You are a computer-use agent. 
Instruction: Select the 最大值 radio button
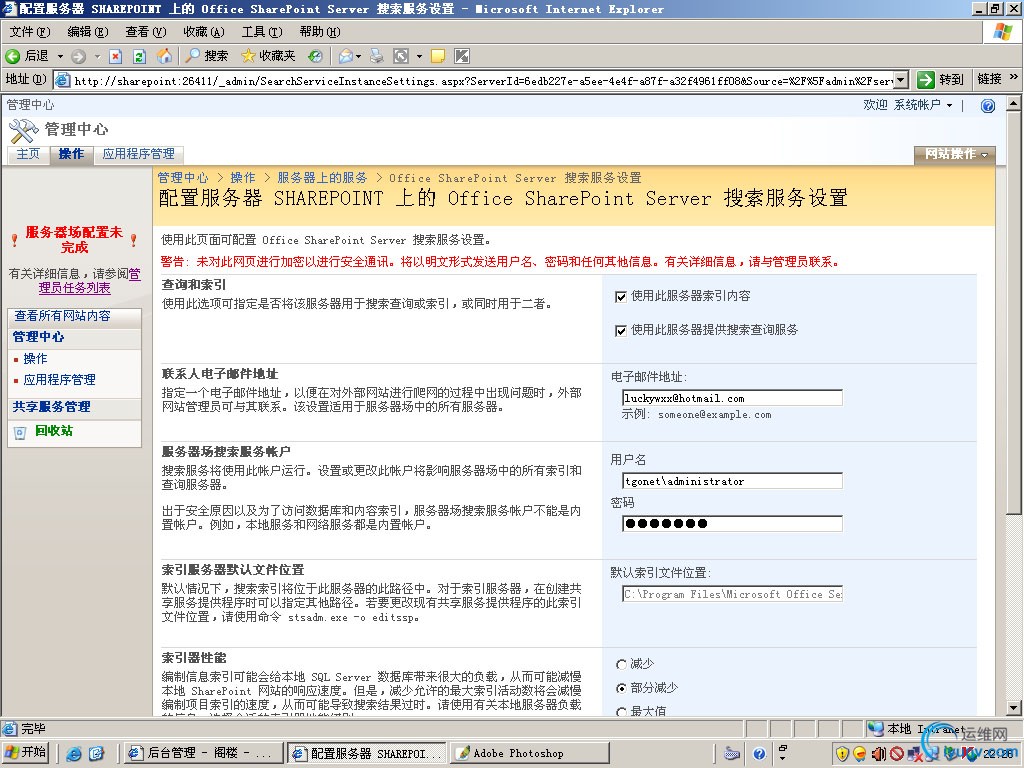point(621,712)
